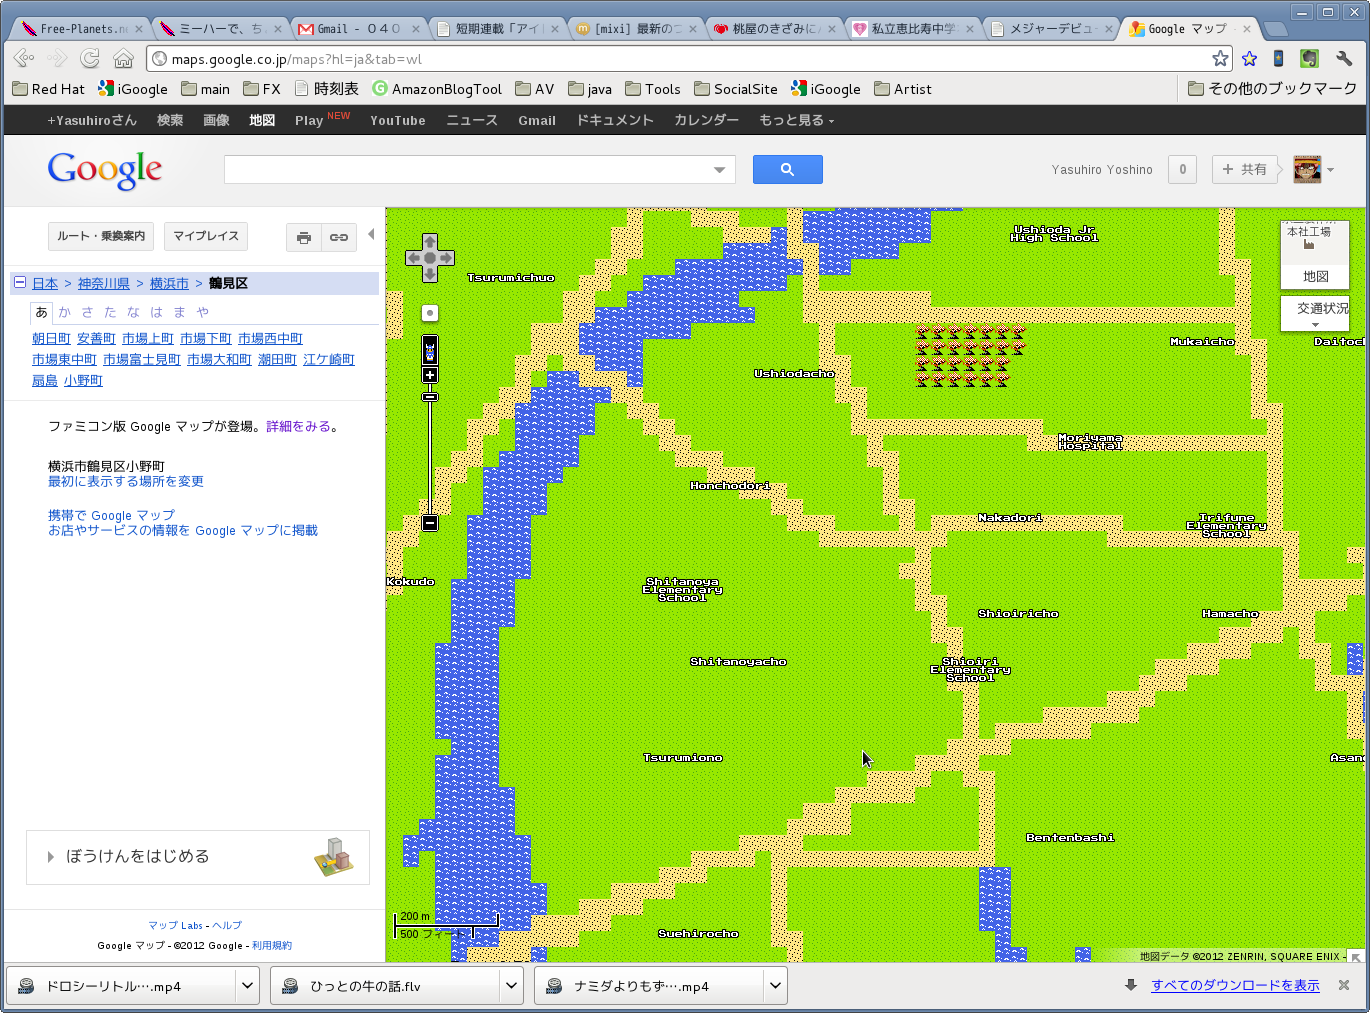Image resolution: width=1370 pixels, height=1013 pixels.
Task: Select the か kana tab
Action: click(x=65, y=312)
